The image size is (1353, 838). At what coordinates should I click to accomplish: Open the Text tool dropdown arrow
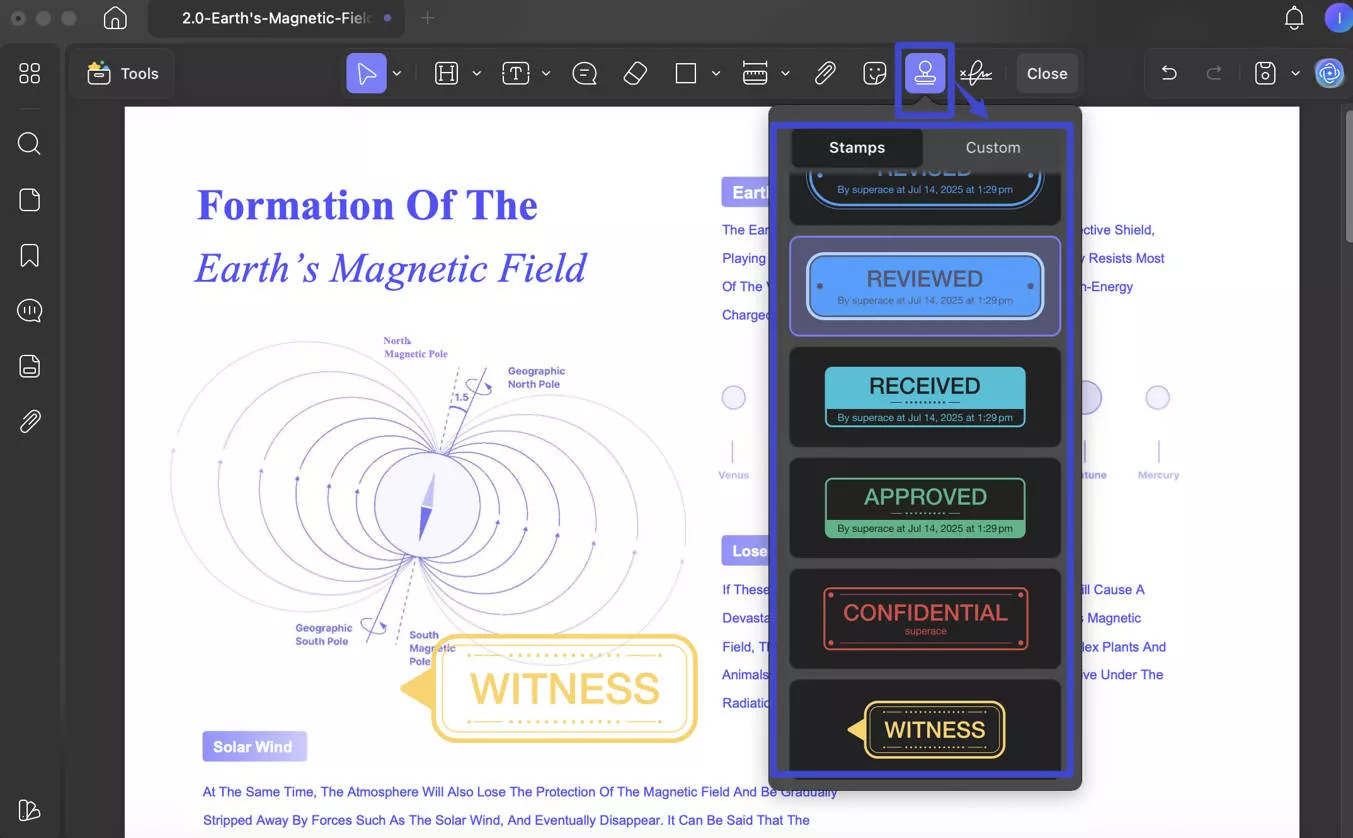coord(546,72)
